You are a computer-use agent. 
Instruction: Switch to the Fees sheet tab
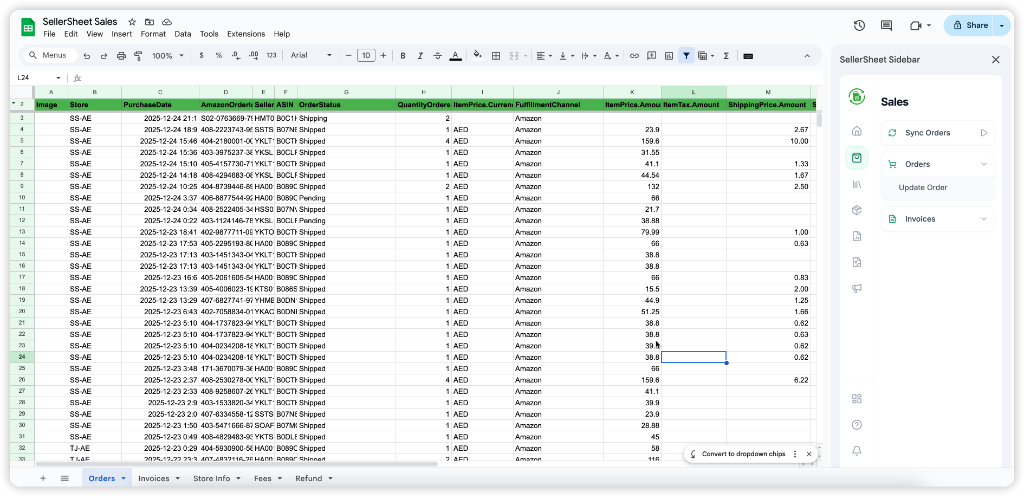click(x=268, y=478)
